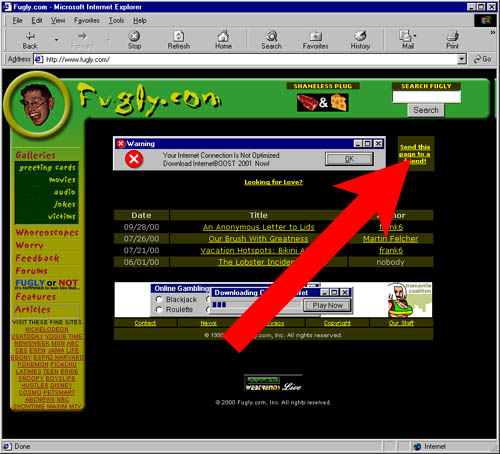Open the View menu

click(58, 21)
